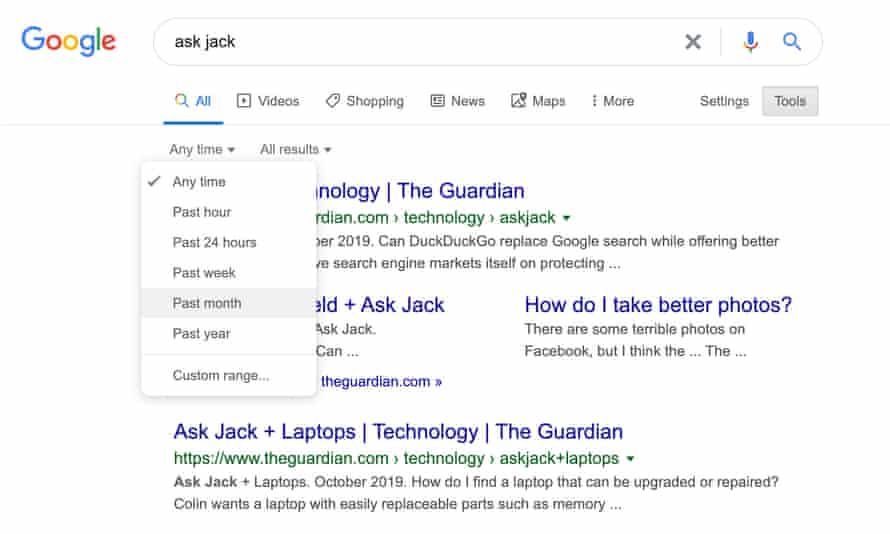Collapse the Any time dropdown
This screenshot has width=890, height=534.
click(202, 149)
